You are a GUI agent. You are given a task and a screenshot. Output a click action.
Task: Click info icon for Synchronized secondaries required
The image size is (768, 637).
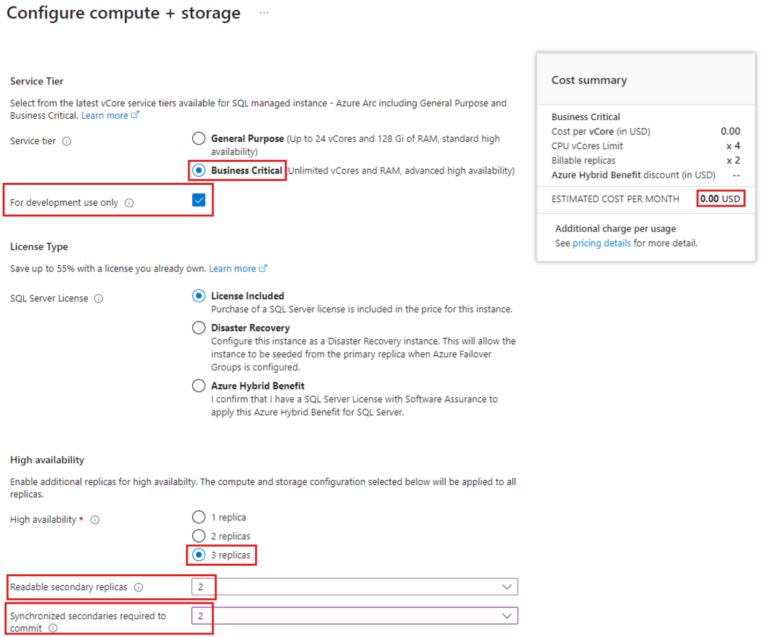pos(52,629)
